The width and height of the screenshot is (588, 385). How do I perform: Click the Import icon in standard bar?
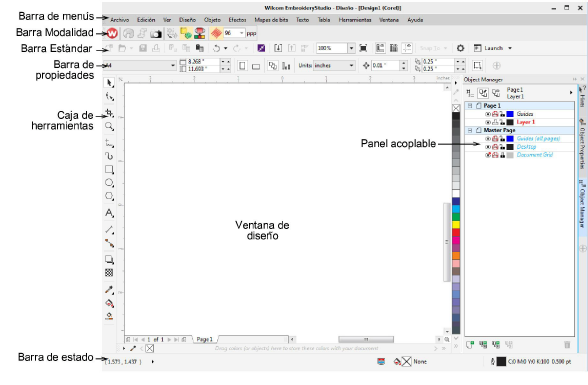pos(278,48)
